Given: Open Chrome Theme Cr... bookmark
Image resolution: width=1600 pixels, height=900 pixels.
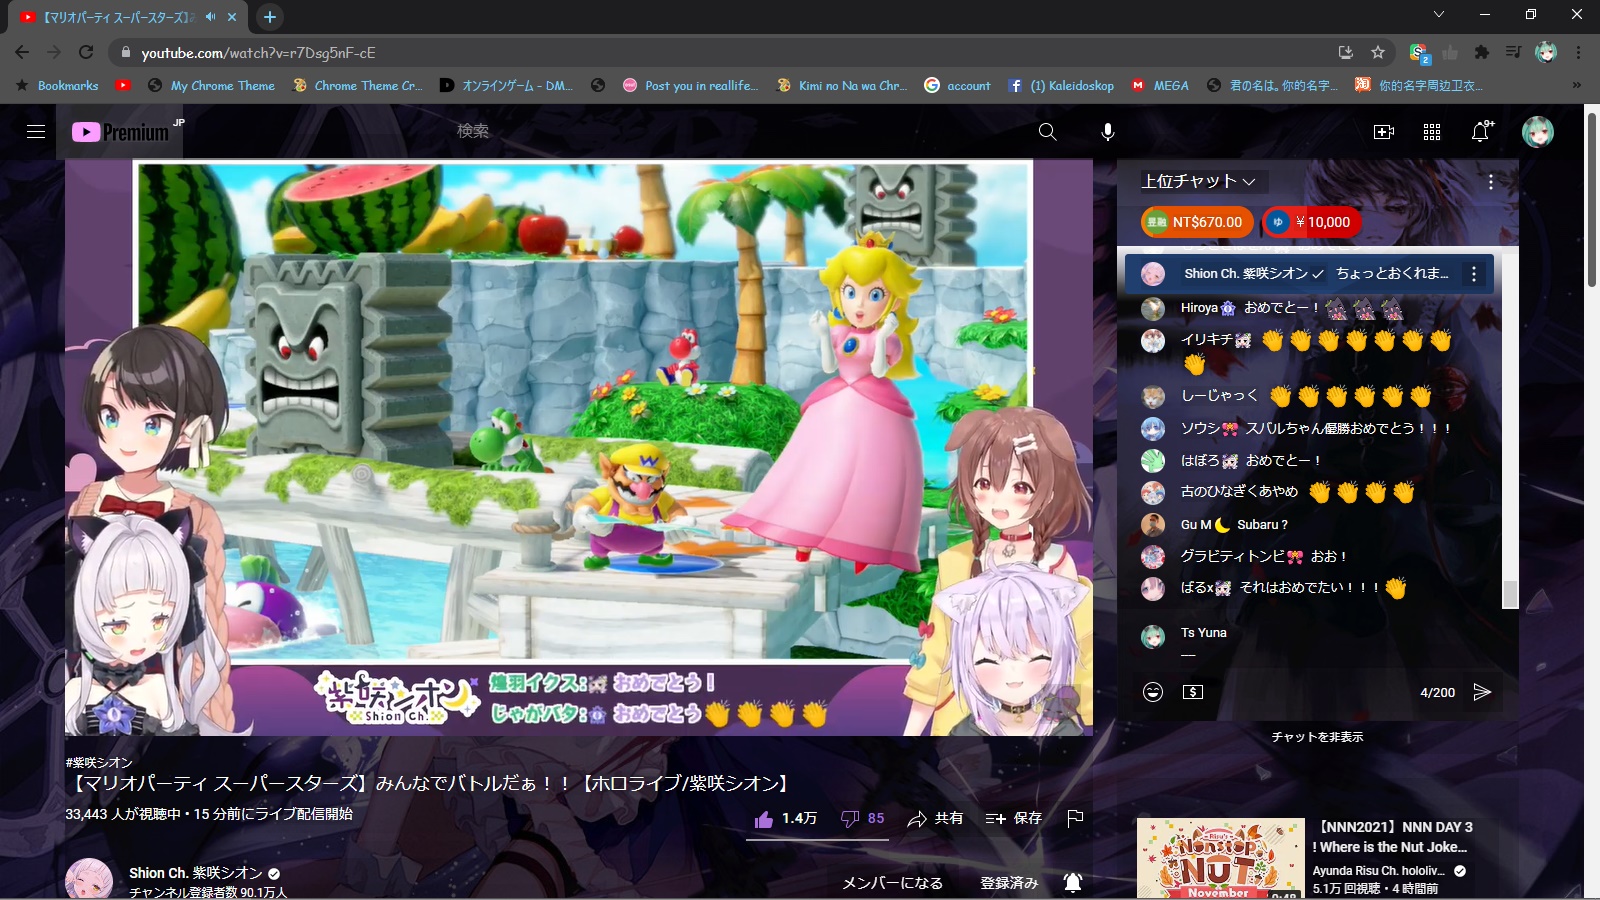Looking at the screenshot, I should click(x=358, y=86).
